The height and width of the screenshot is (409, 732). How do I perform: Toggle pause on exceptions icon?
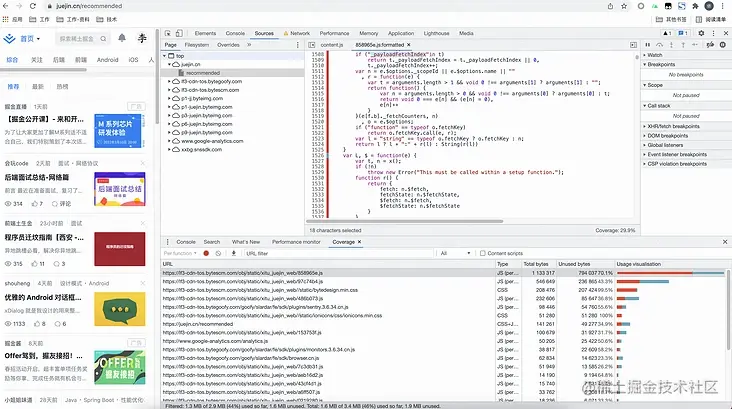[x=723, y=45]
